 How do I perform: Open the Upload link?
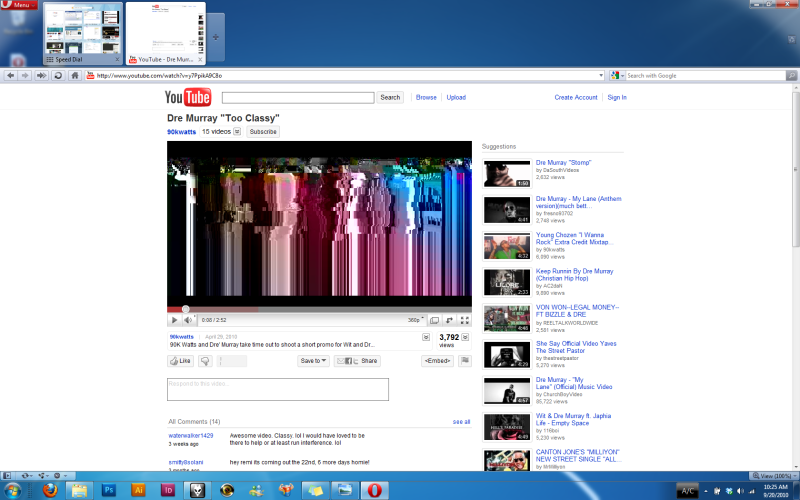pos(456,97)
